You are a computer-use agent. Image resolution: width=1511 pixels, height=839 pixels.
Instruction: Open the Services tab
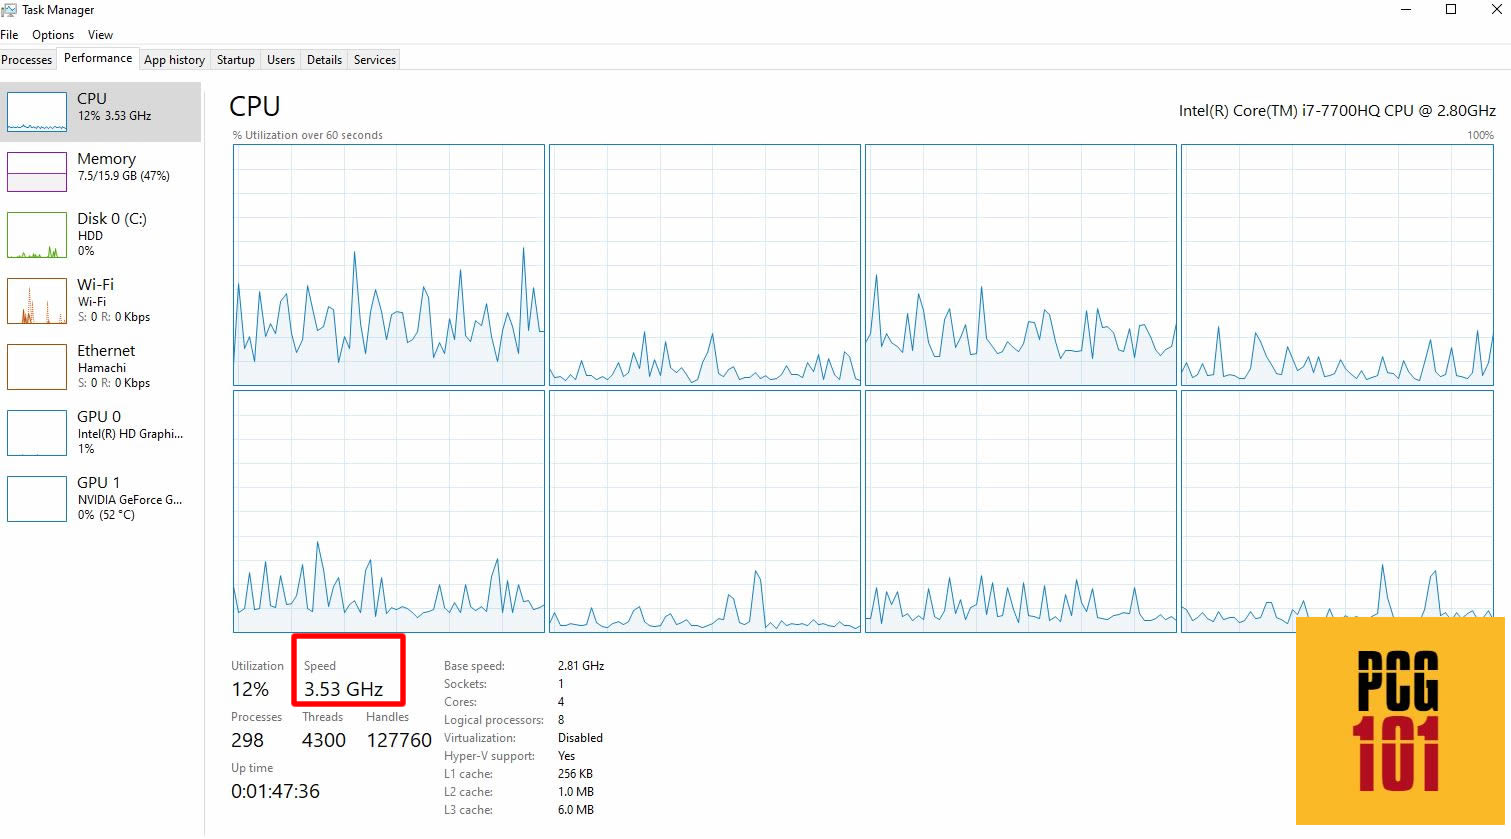tap(374, 59)
